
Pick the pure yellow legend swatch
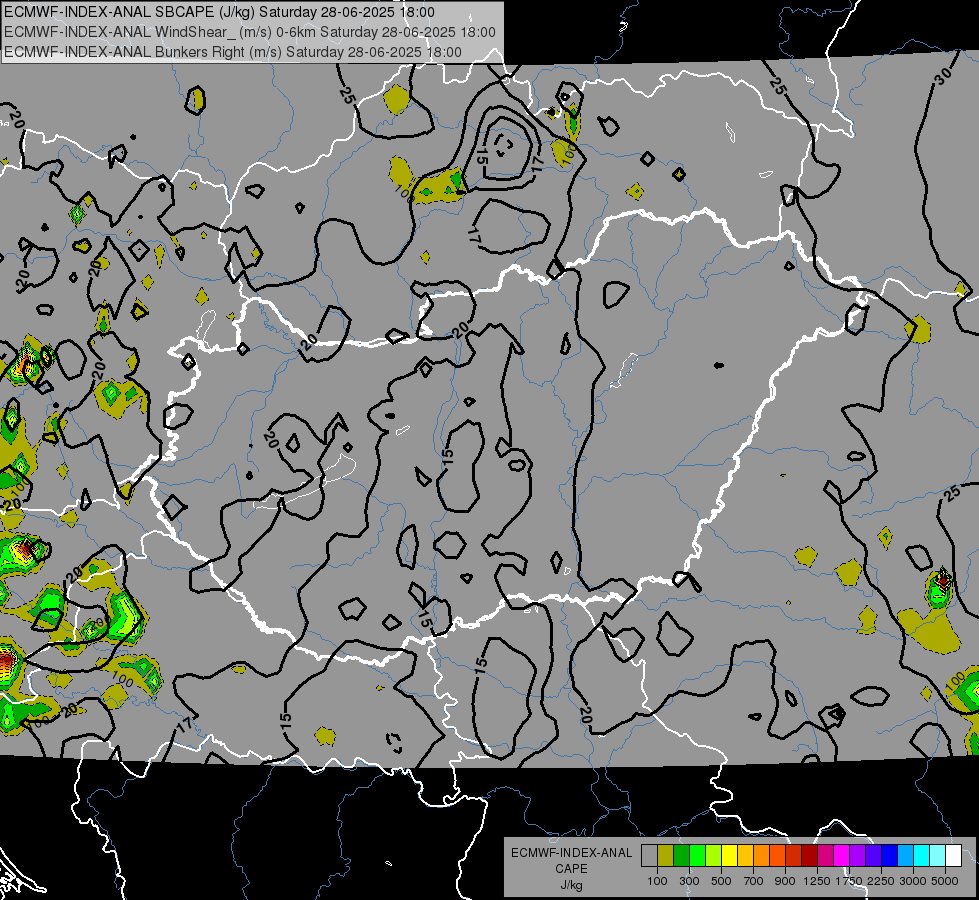coord(729,855)
